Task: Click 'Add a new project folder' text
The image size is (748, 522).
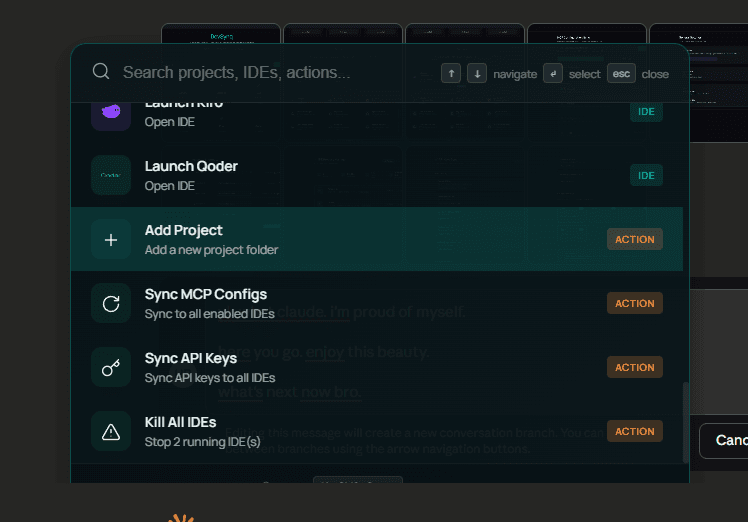Action: coord(211,250)
